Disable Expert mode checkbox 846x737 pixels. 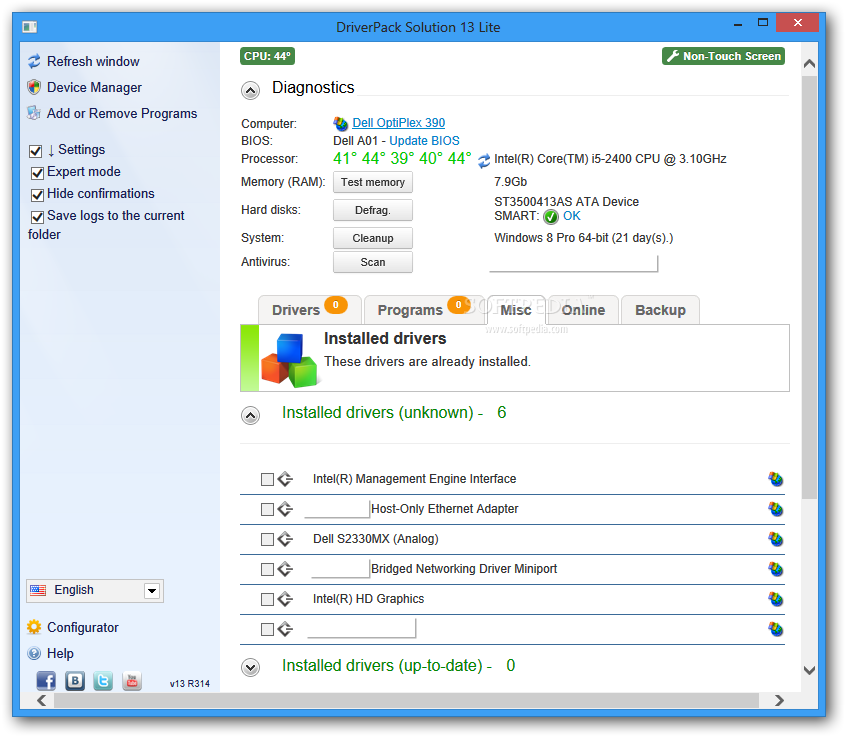[x=37, y=173]
